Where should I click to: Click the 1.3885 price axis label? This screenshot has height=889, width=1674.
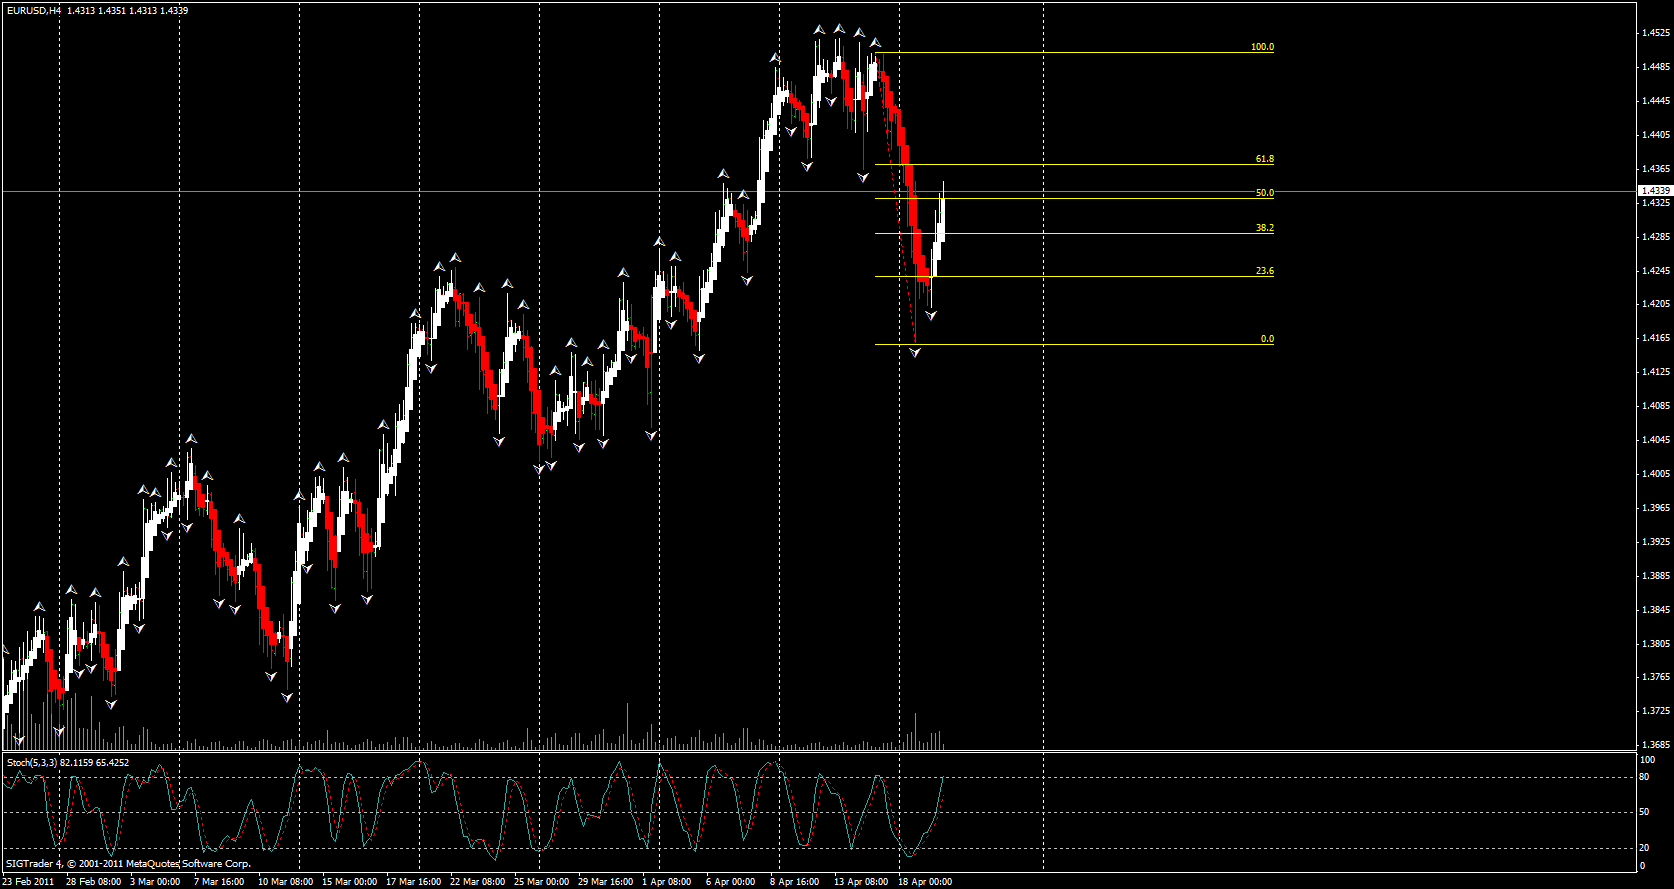[x=1656, y=576]
